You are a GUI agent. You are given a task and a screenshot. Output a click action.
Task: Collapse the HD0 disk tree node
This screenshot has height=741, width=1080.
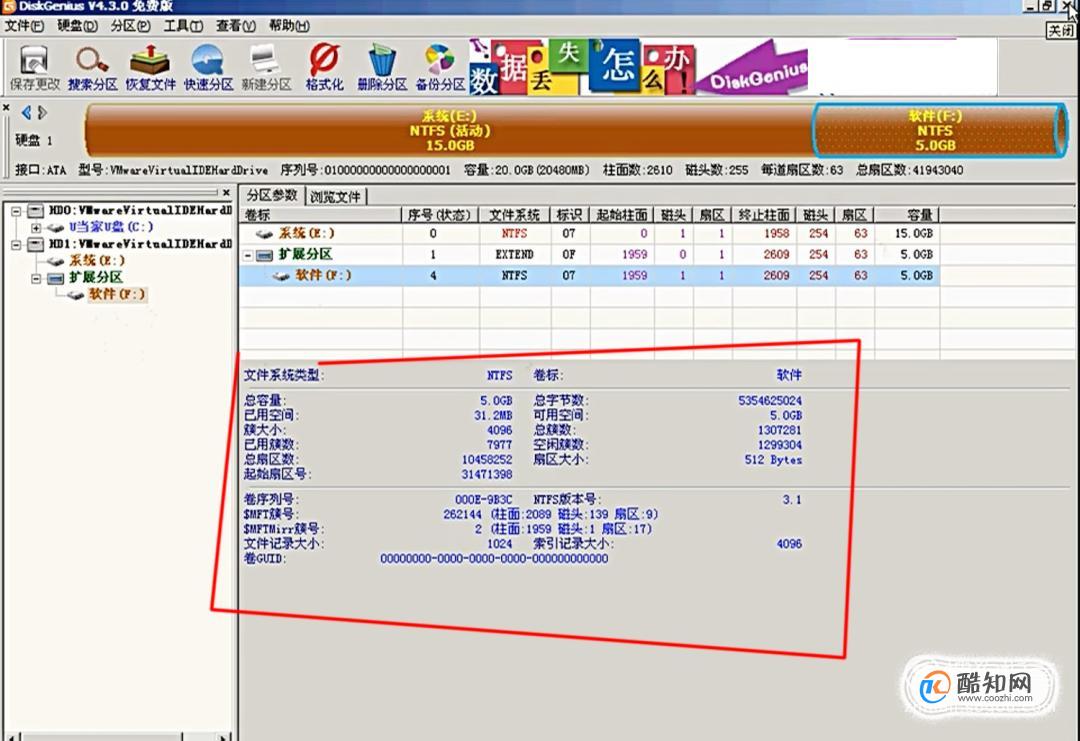pos(17,211)
